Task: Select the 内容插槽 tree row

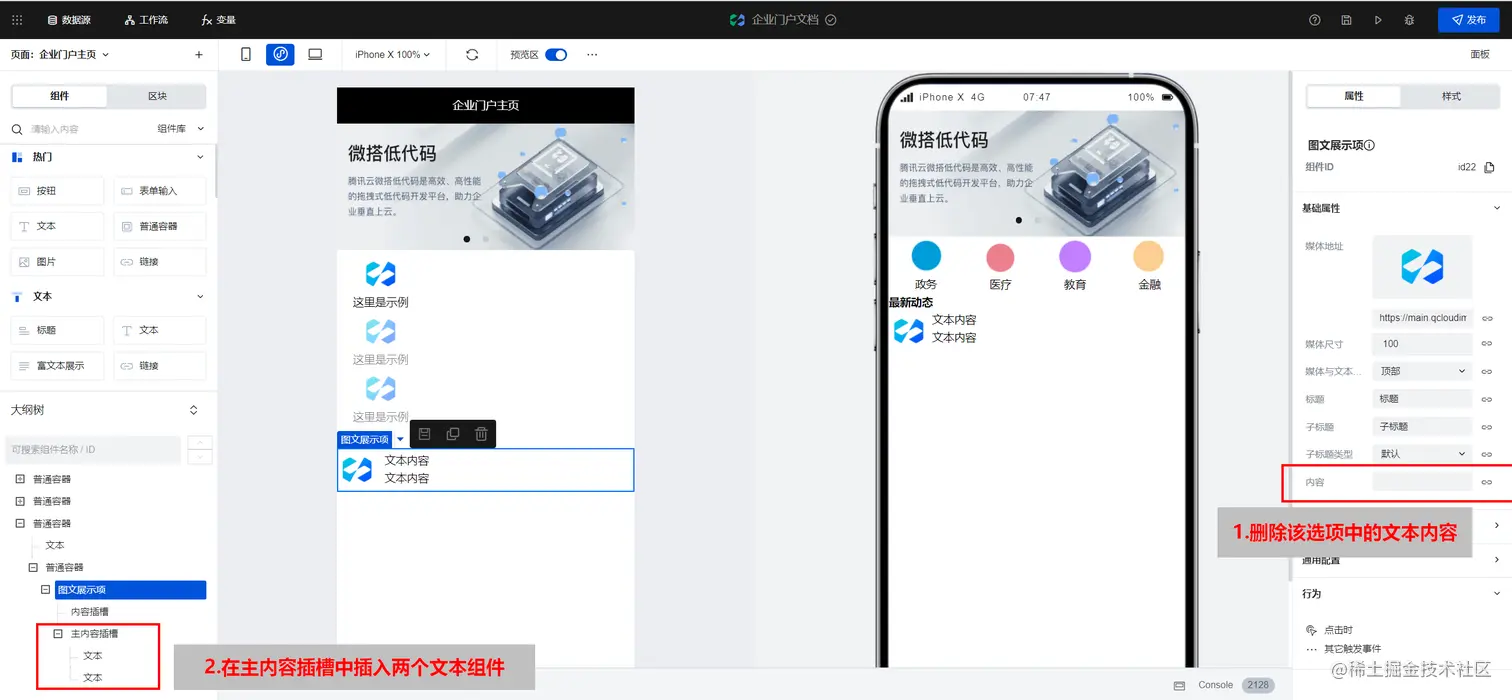Action: tap(90, 612)
